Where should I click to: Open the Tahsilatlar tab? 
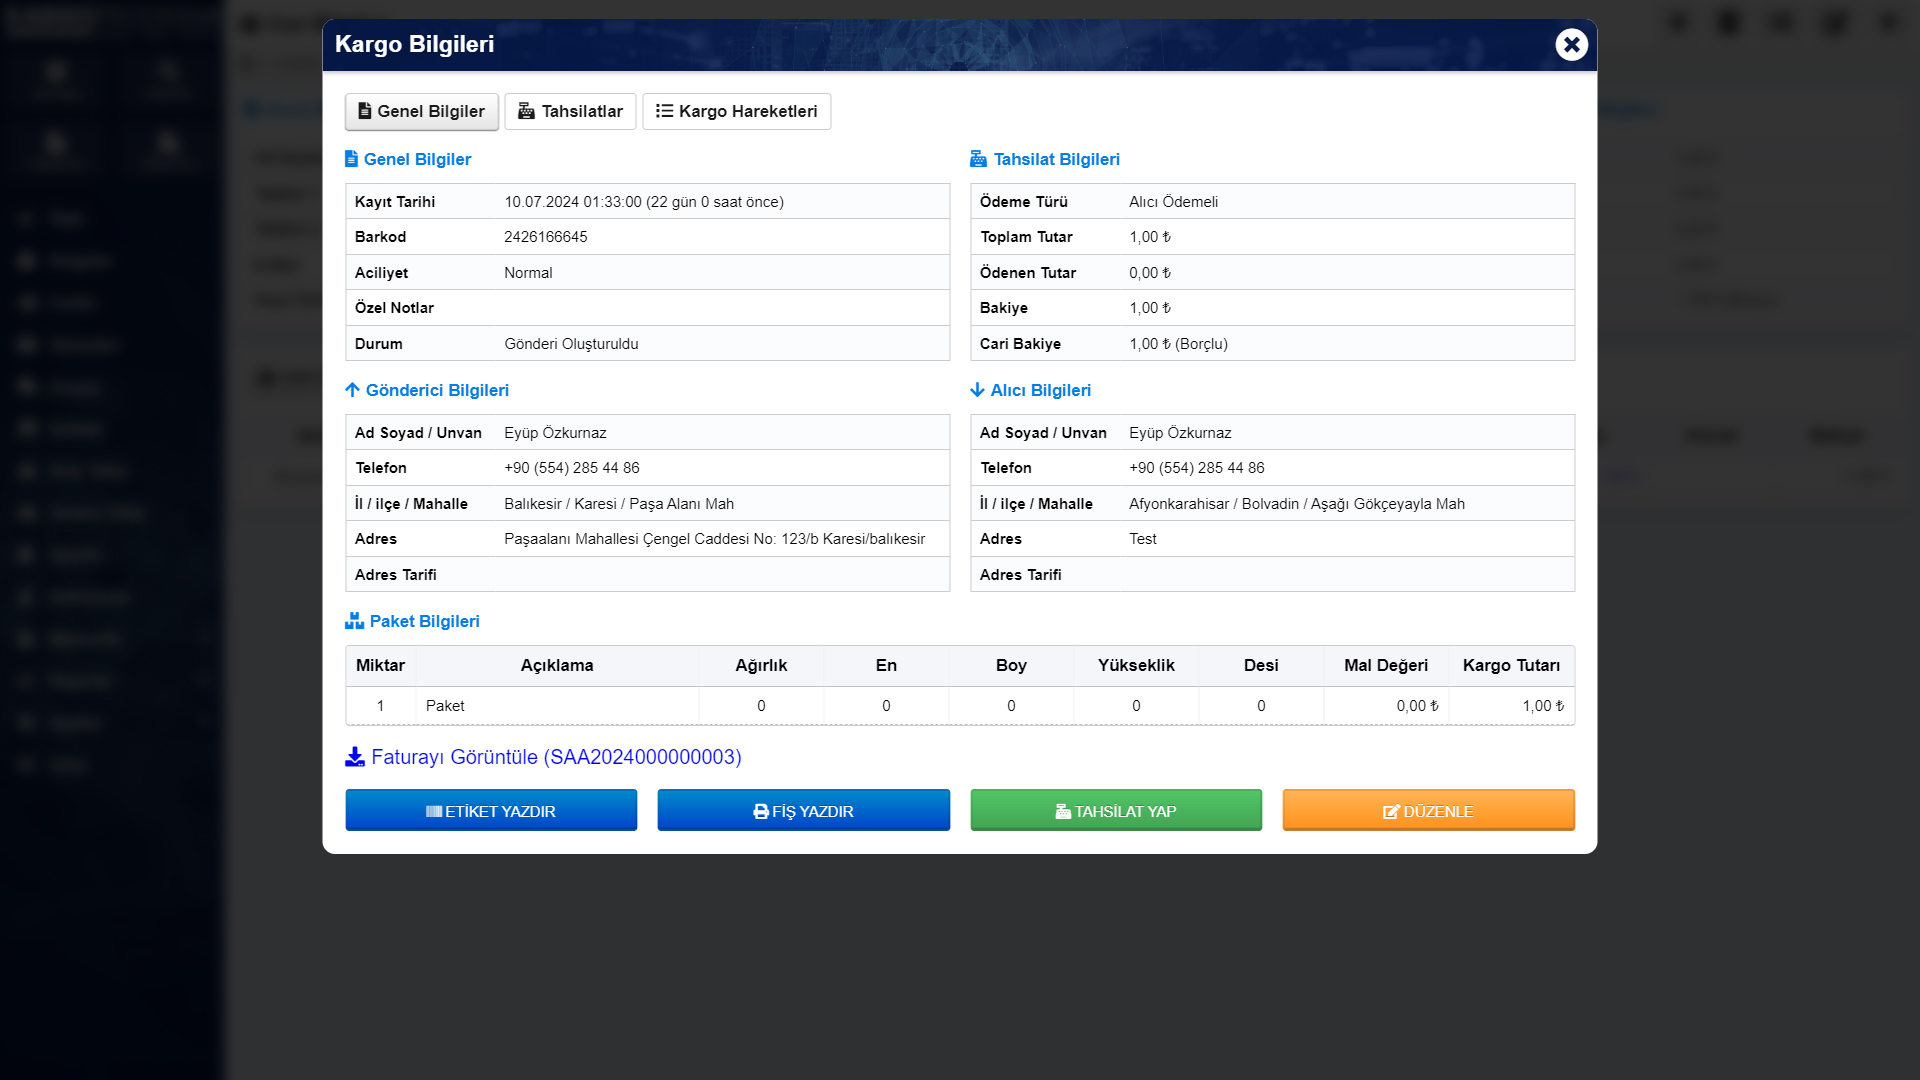click(570, 111)
